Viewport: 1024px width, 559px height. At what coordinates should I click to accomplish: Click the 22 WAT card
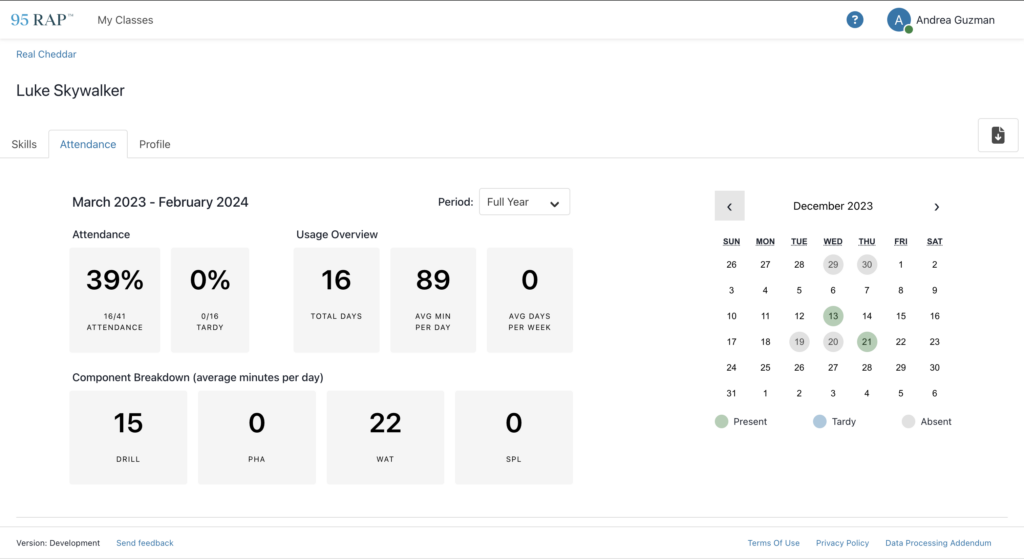point(385,438)
